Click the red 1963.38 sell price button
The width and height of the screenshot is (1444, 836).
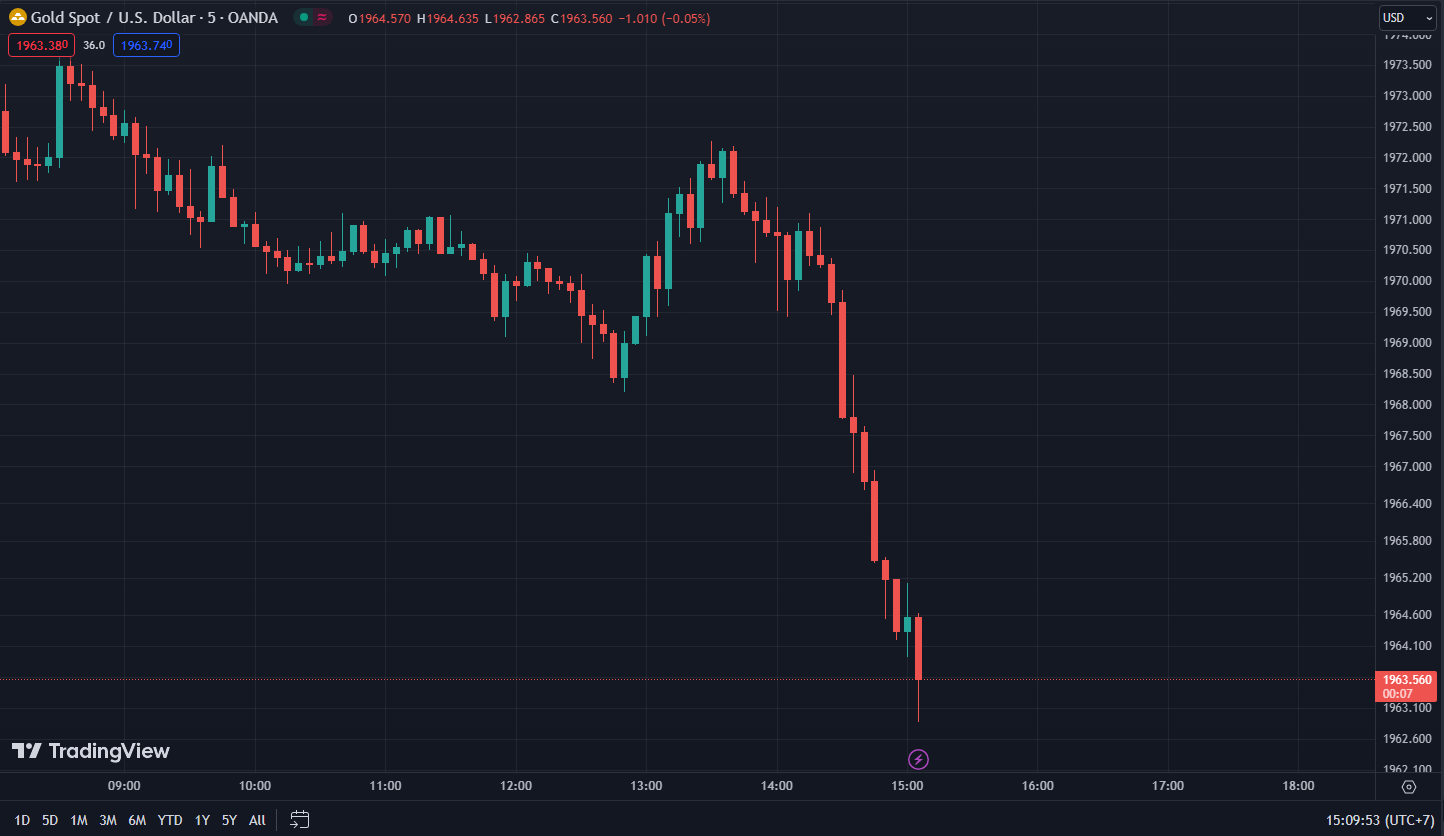point(41,45)
